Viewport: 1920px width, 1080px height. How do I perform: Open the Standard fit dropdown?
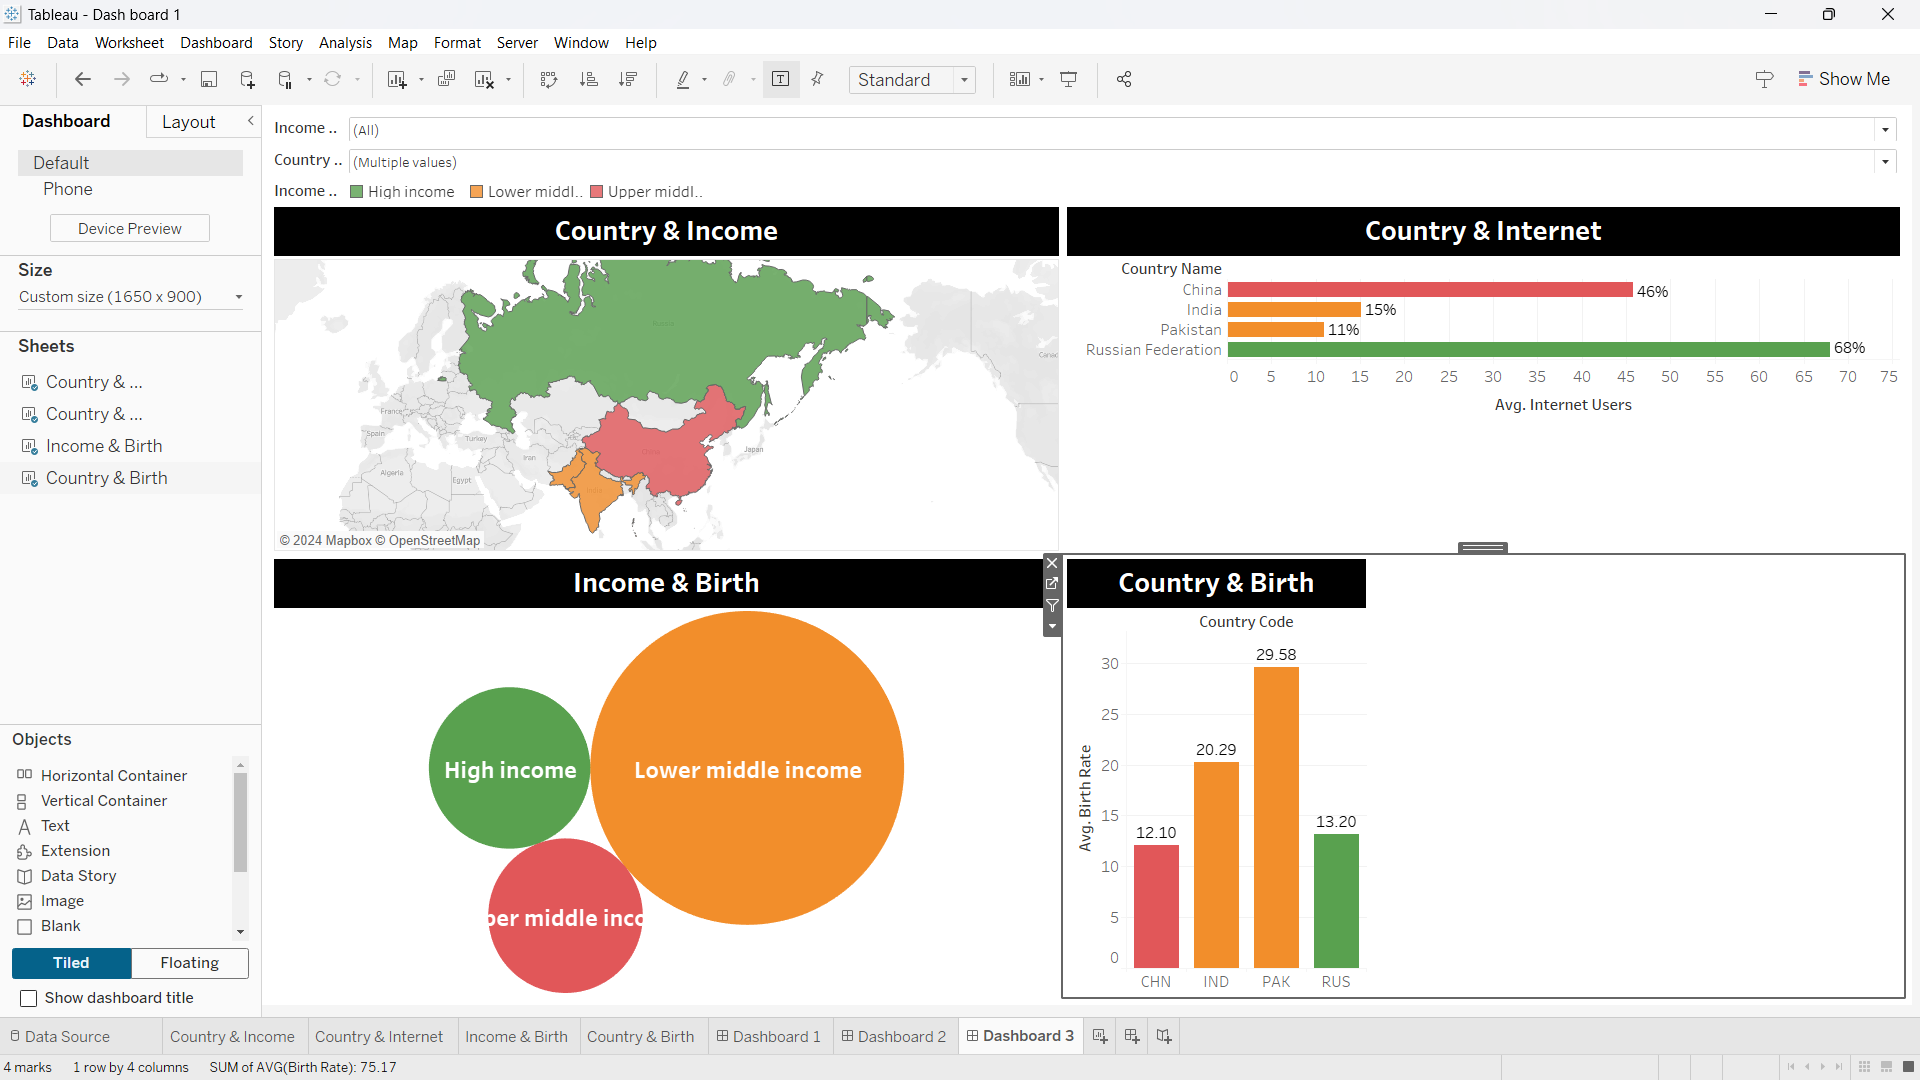964,80
